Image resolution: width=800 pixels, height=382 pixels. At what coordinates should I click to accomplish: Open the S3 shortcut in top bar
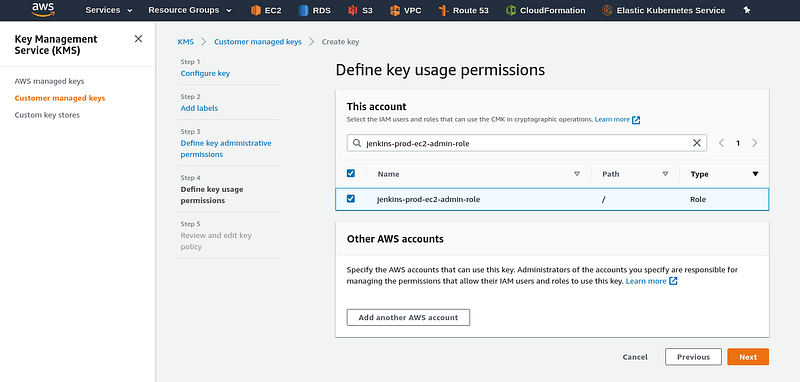click(360, 10)
